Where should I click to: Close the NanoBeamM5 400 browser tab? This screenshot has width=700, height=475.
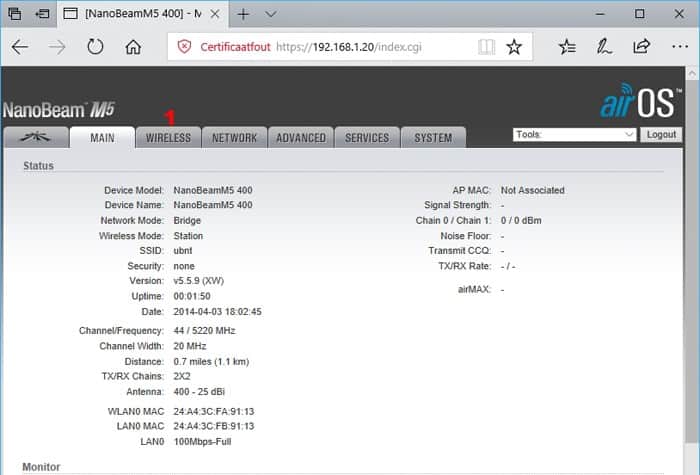coord(215,14)
